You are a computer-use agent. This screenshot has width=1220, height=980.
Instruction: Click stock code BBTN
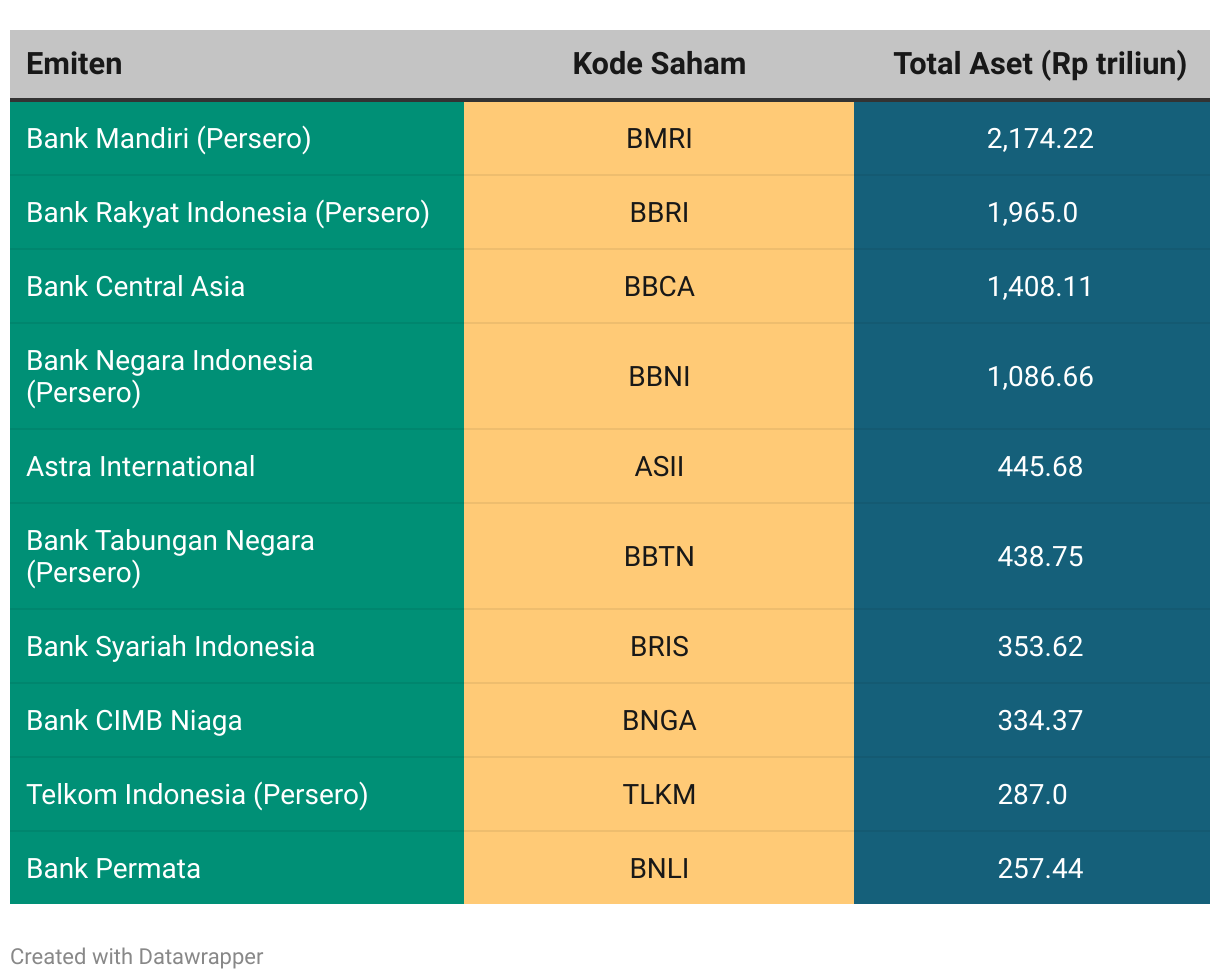coord(659,556)
